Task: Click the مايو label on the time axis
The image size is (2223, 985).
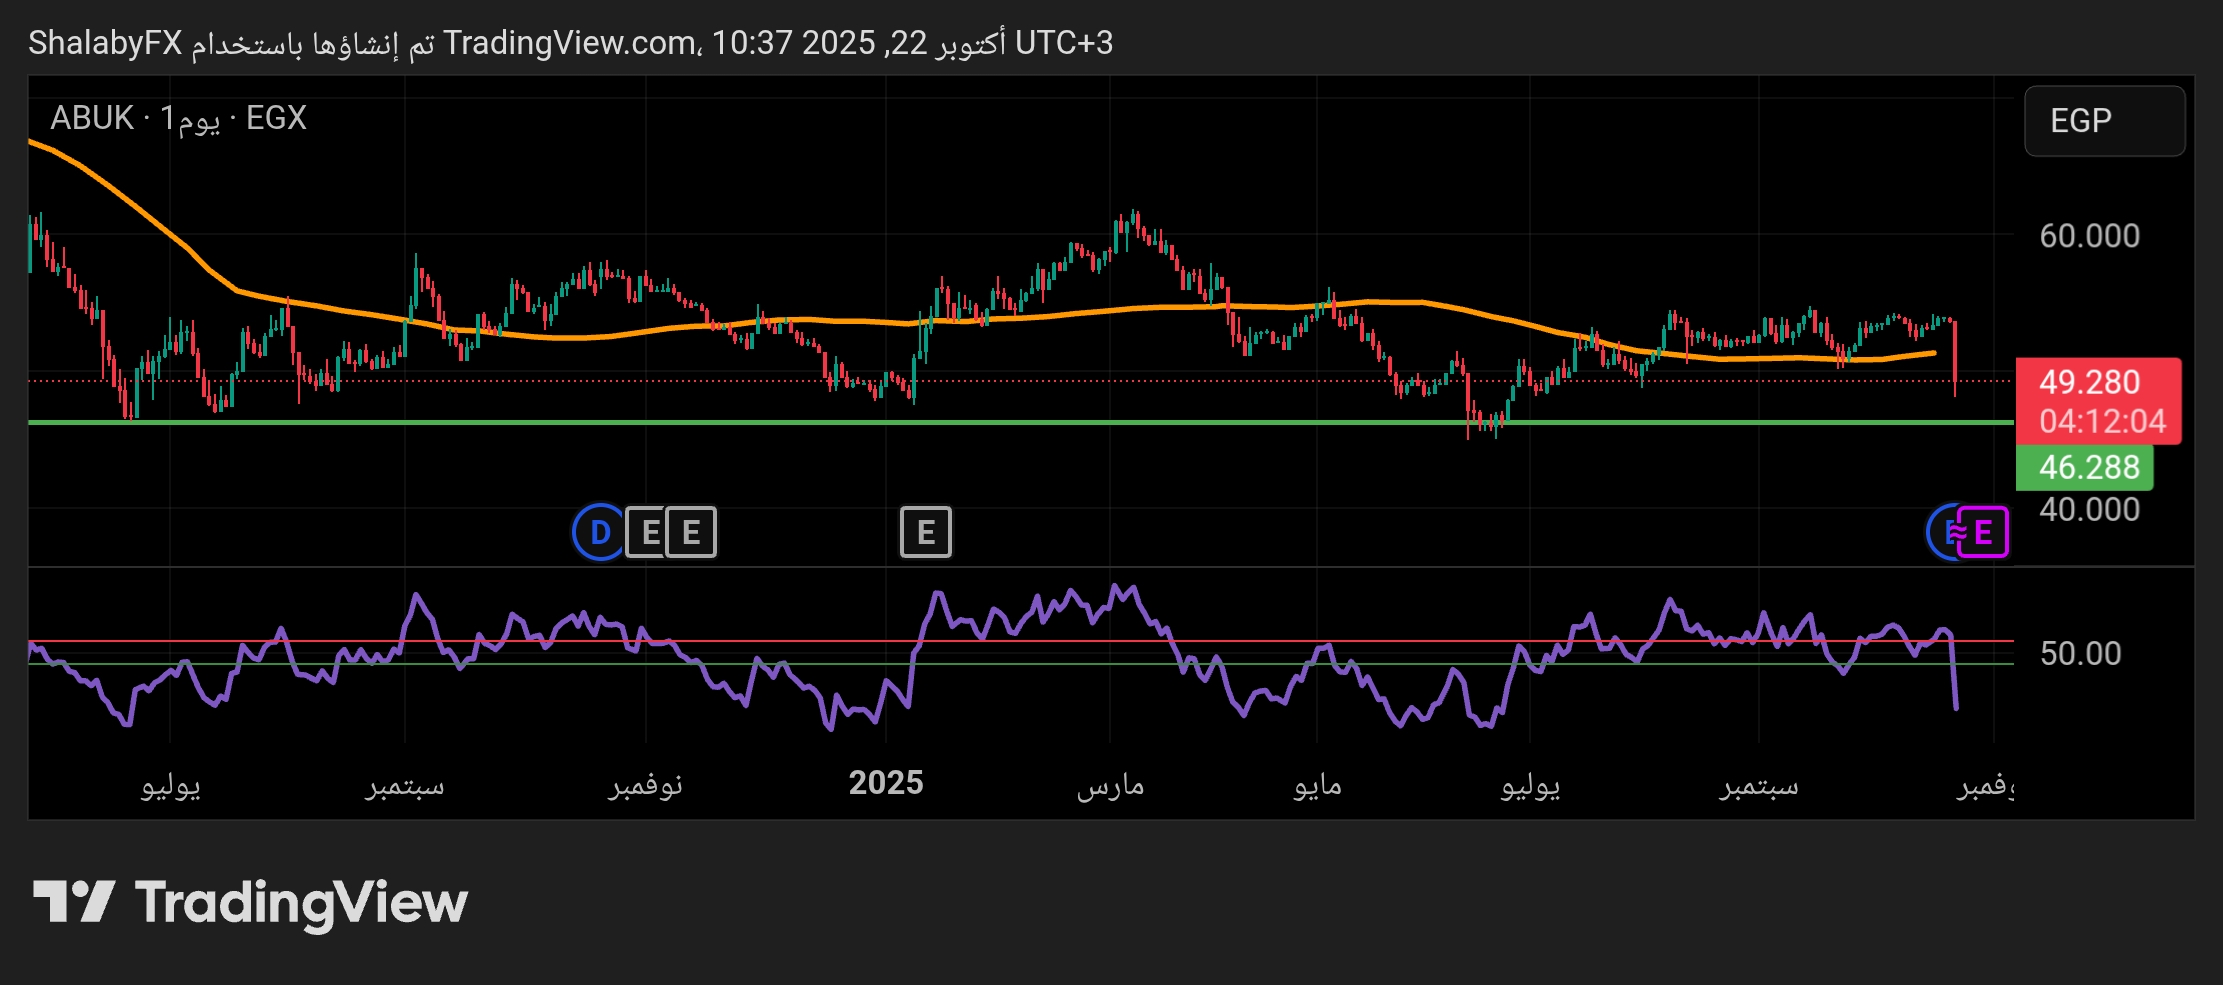Action: click(1317, 785)
